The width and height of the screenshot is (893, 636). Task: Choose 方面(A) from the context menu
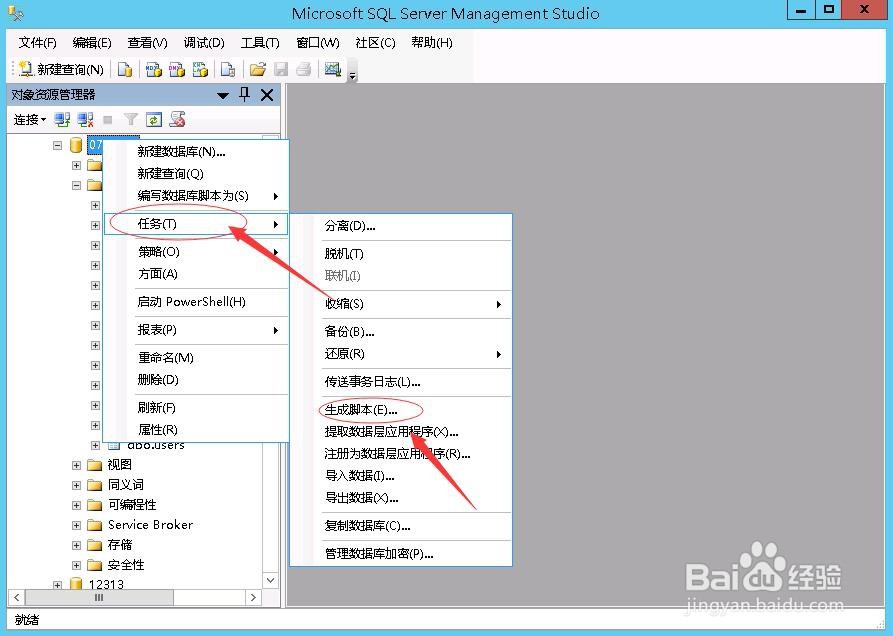click(x=196, y=274)
